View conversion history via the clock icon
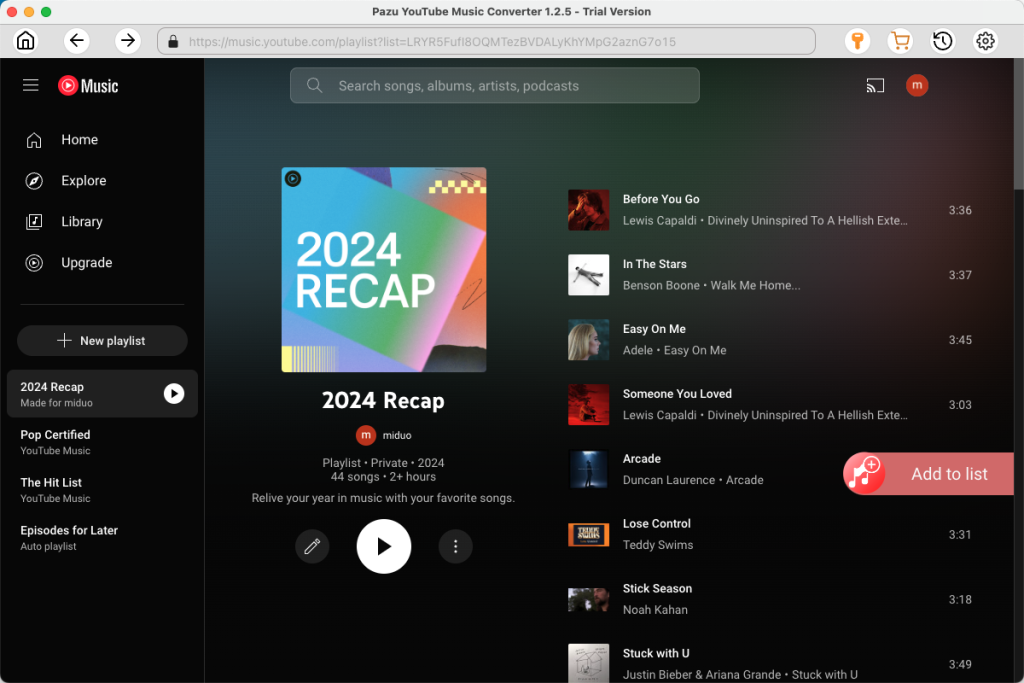Image resolution: width=1024 pixels, height=683 pixels. pos(941,41)
